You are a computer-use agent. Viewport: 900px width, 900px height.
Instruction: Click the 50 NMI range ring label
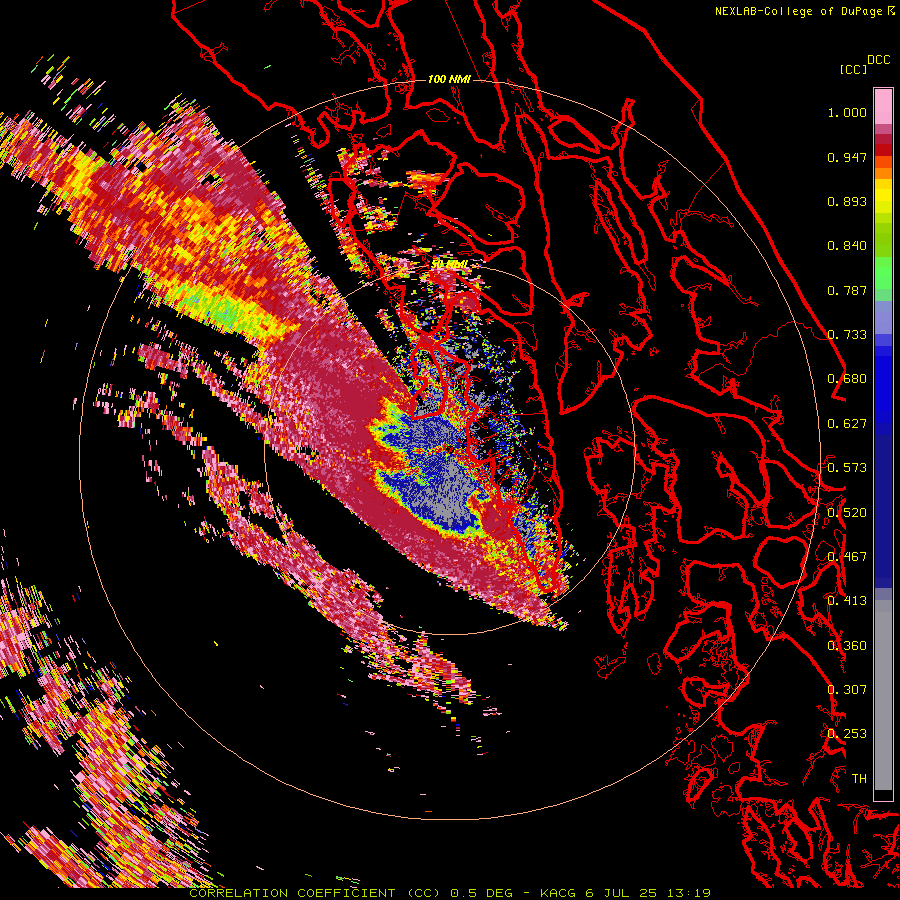[450, 264]
